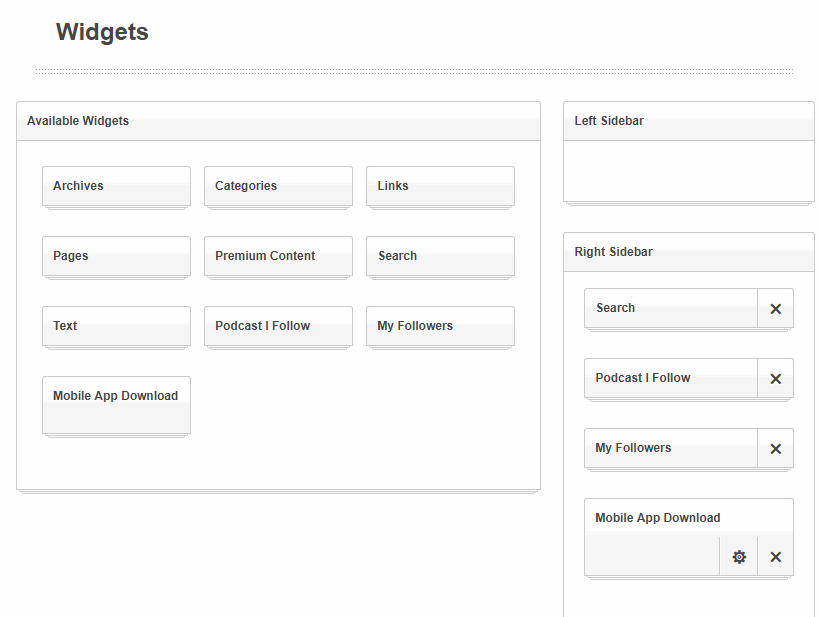Viewport: 818px width, 617px height.
Task: Remove Mobile App Download from Right Sidebar
Action: coord(775,557)
